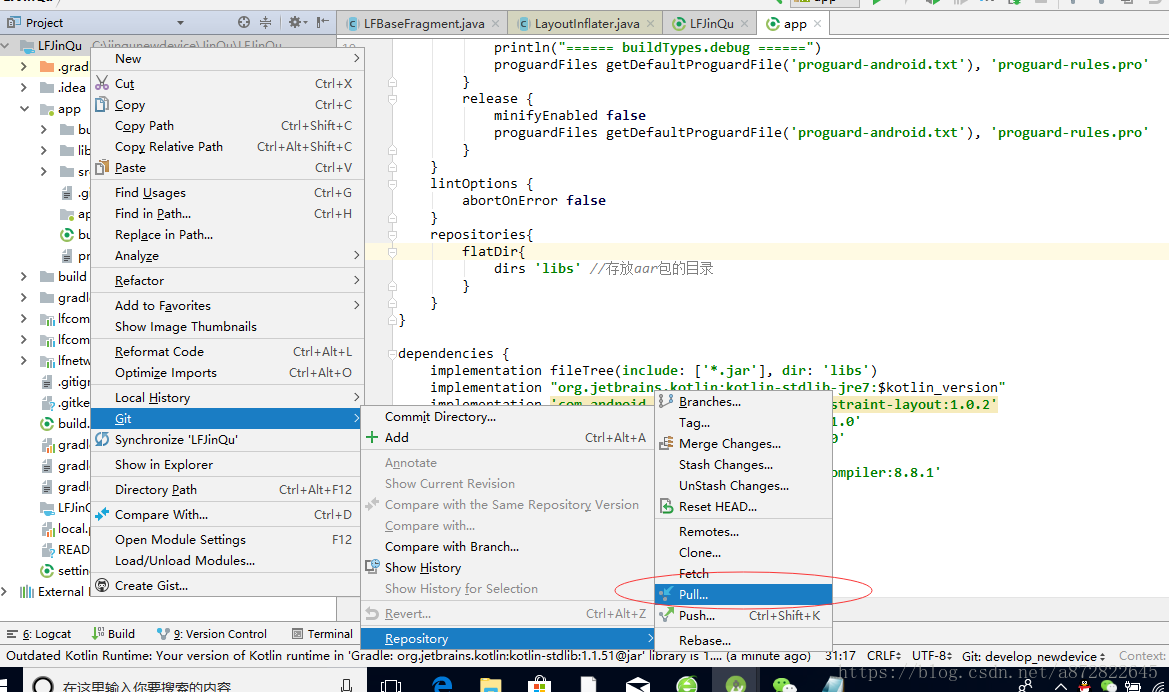
Task: Choose Reformat Code menu entry
Action: click(x=227, y=351)
